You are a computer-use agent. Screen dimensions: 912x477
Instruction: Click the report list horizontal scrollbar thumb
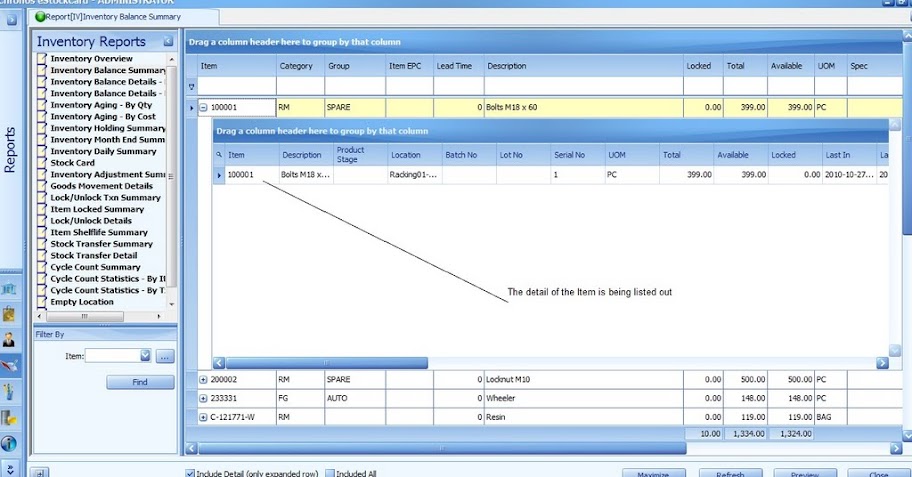[85, 316]
